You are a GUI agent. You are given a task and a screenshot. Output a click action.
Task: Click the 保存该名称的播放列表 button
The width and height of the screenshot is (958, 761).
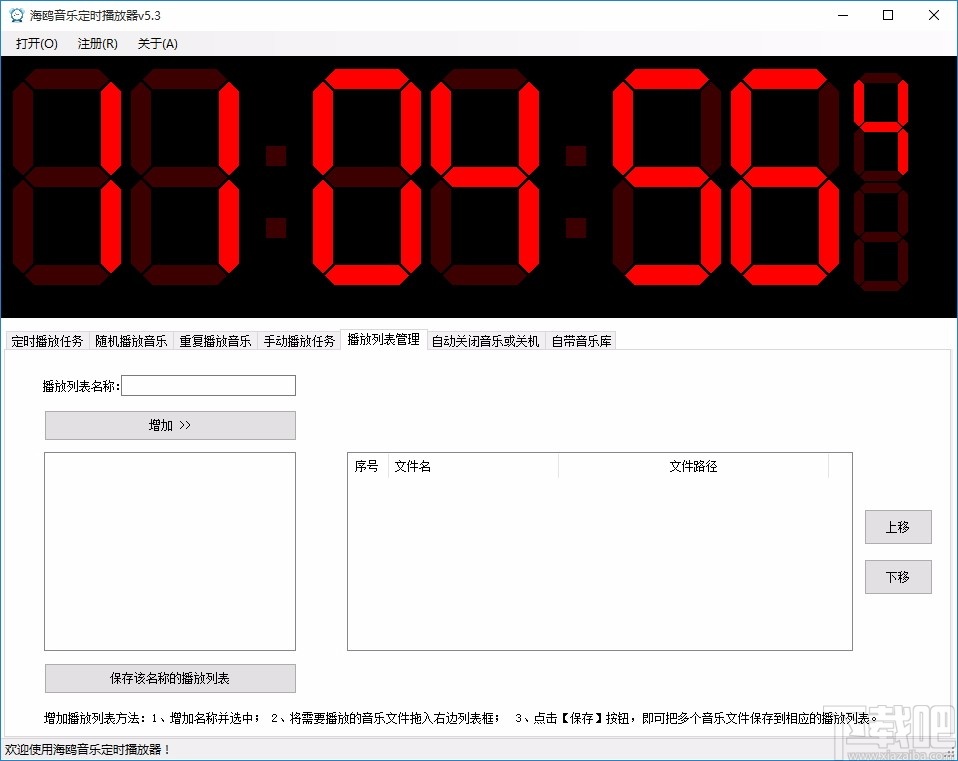pos(169,678)
